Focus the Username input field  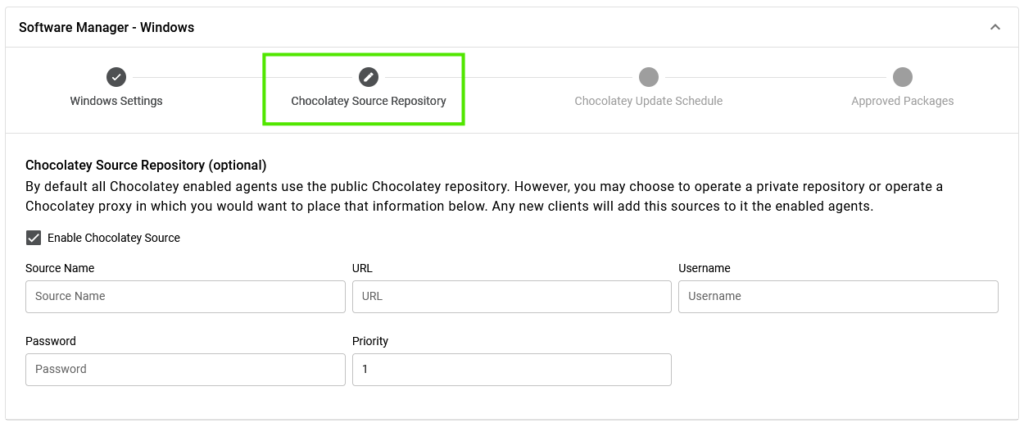(x=839, y=296)
